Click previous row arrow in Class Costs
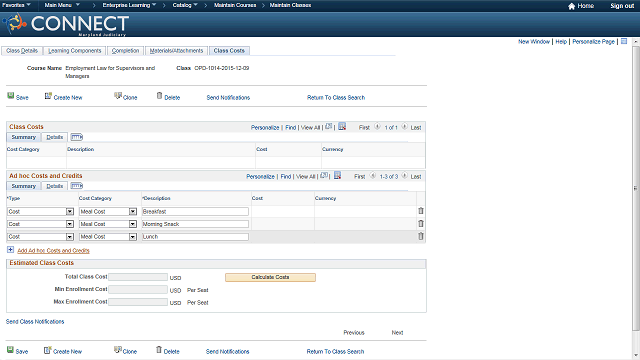Image resolution: width=640 pixels, height=360 pixels. click(x=378, y=127)
